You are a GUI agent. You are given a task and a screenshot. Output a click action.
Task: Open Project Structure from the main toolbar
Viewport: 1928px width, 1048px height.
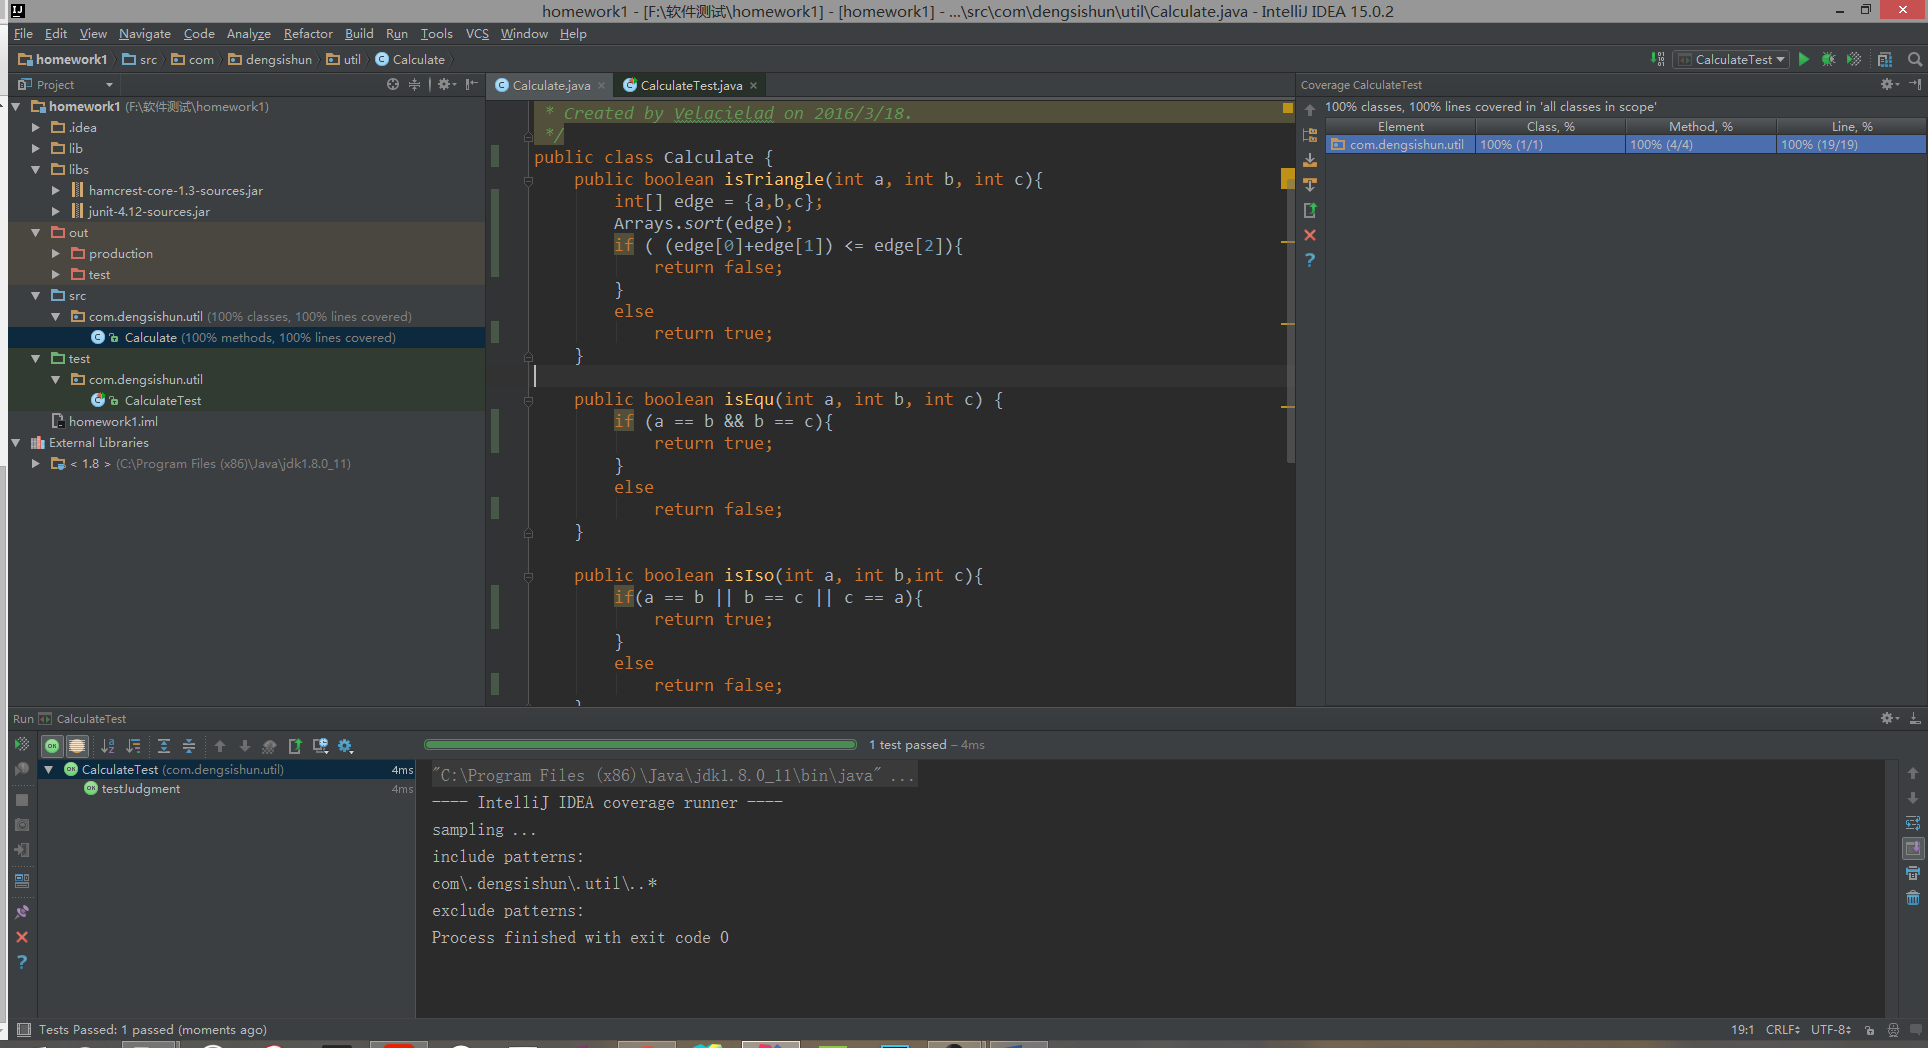(1885, 60)
